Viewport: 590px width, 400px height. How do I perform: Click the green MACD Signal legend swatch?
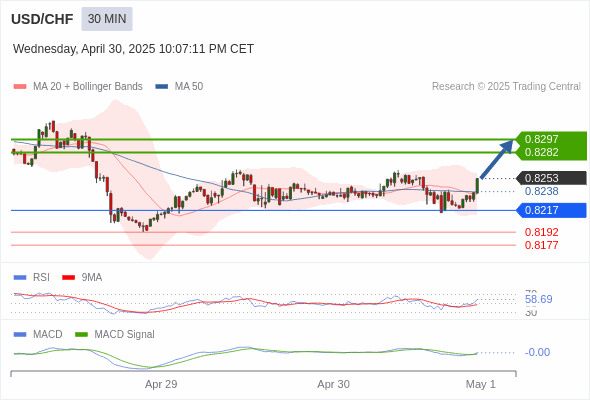pos(81,335)
